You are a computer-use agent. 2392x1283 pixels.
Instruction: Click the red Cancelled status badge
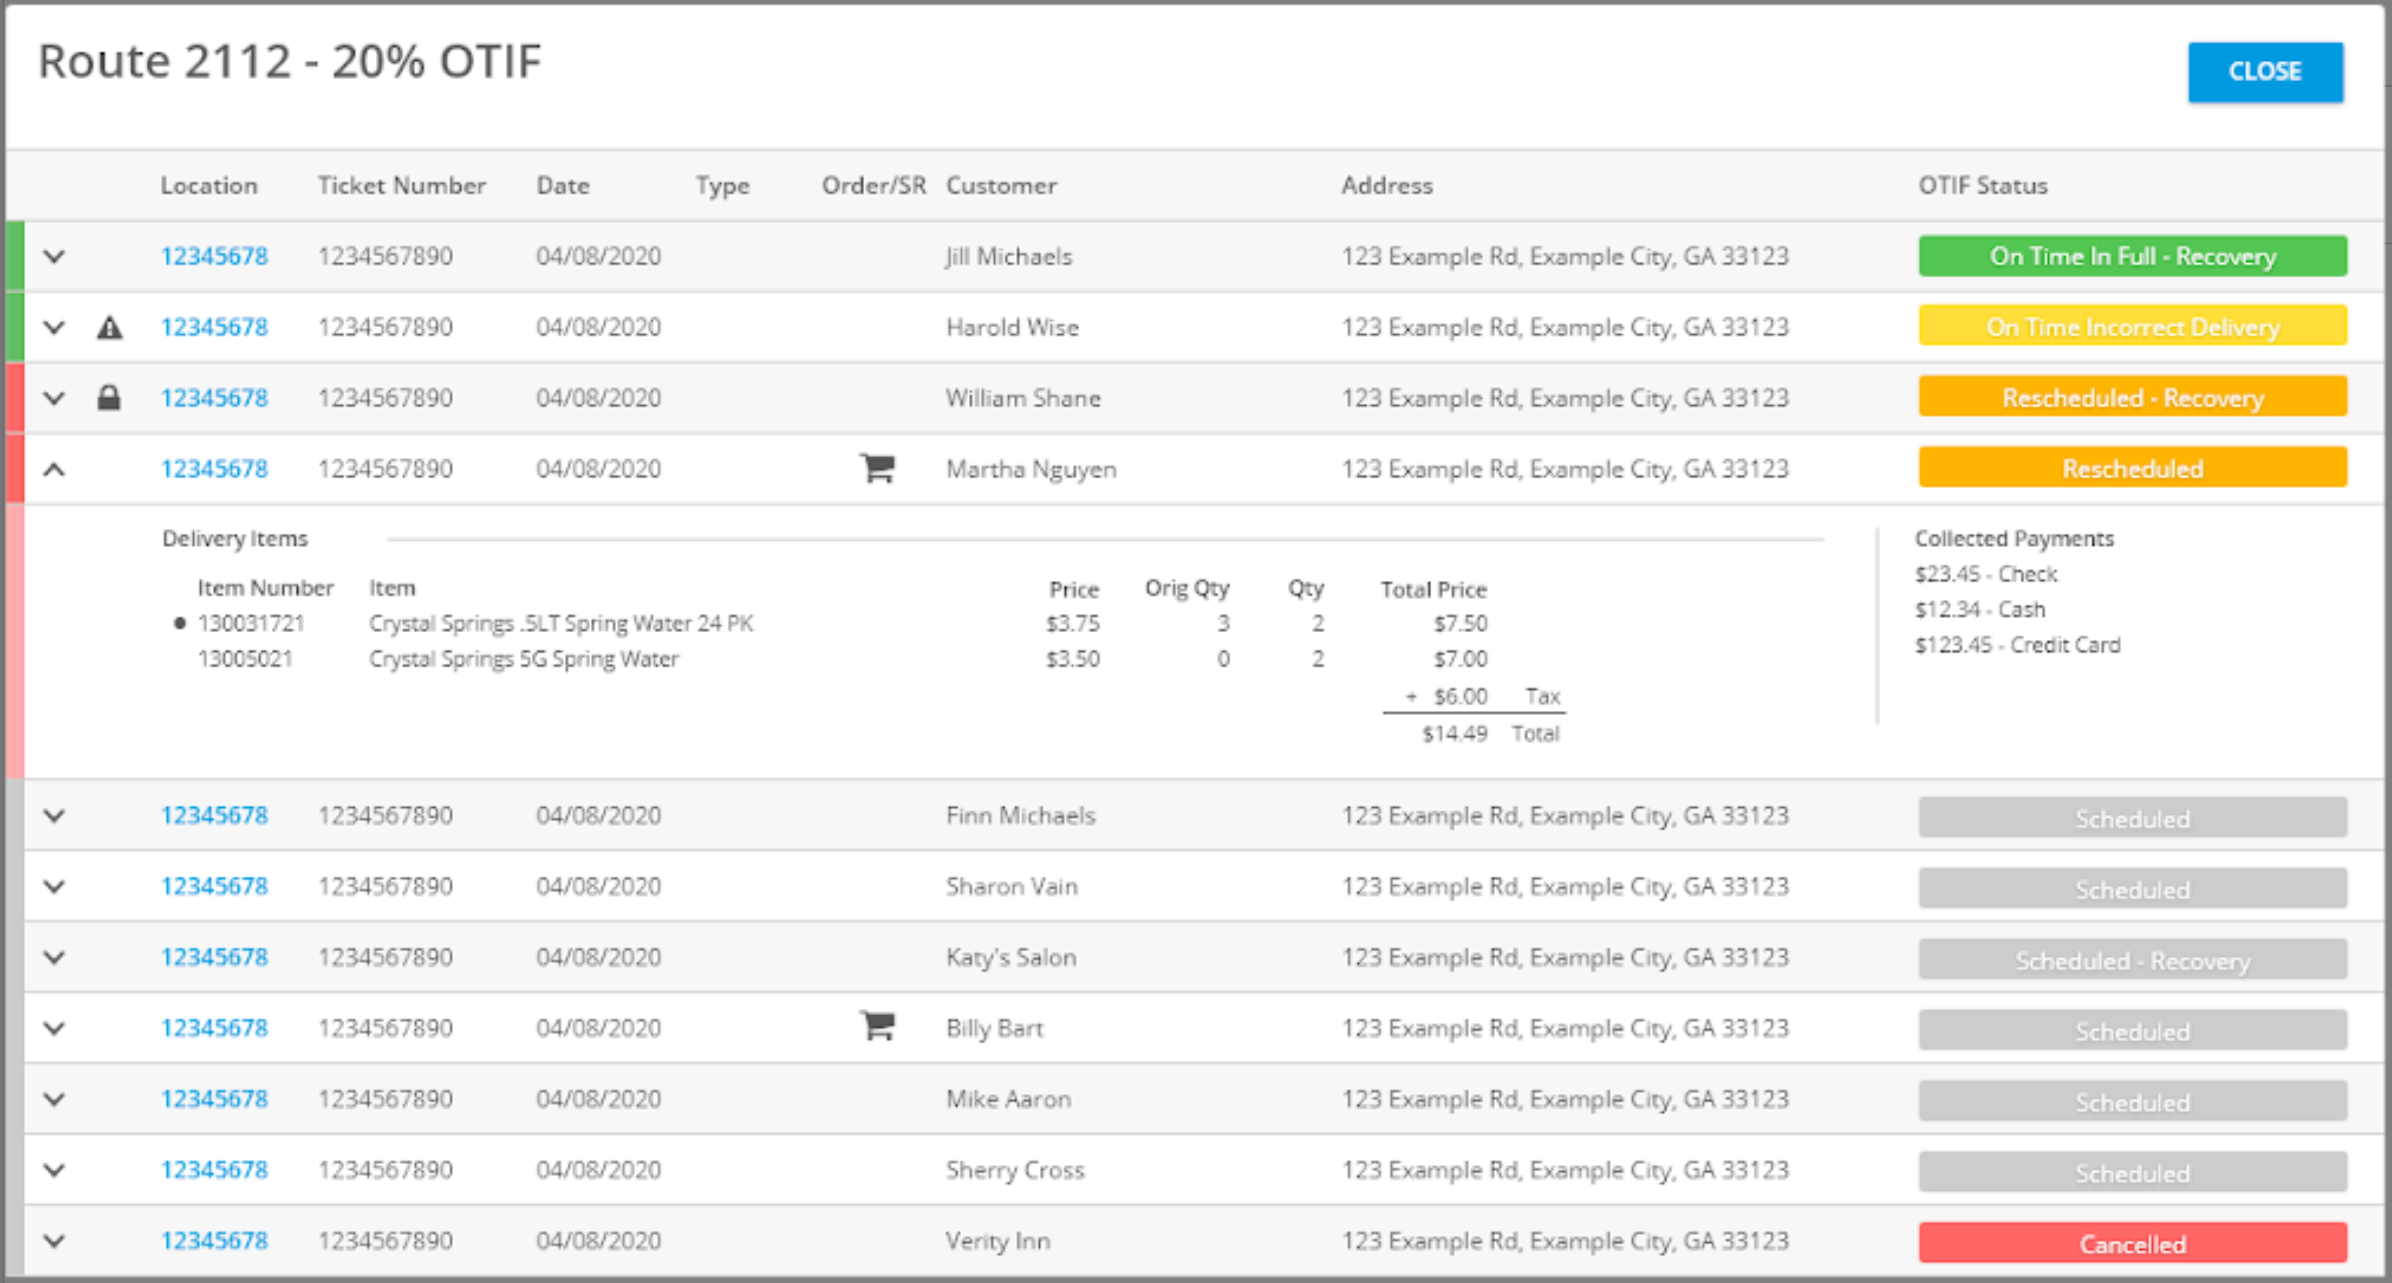pos(2132,1243)
